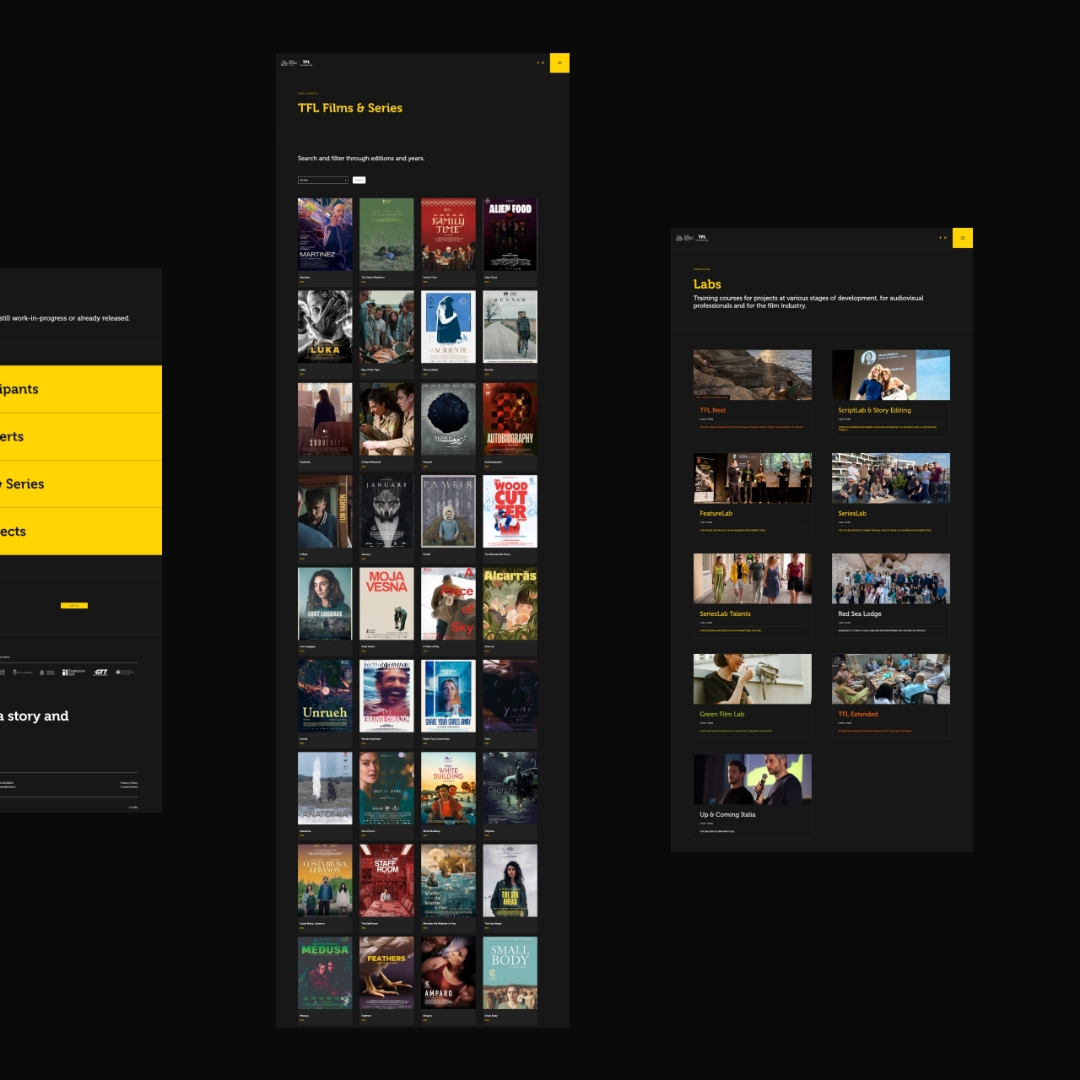Open the Medusa film poster
This screenshot has height=1080, width=1080.
click(325, 973)
